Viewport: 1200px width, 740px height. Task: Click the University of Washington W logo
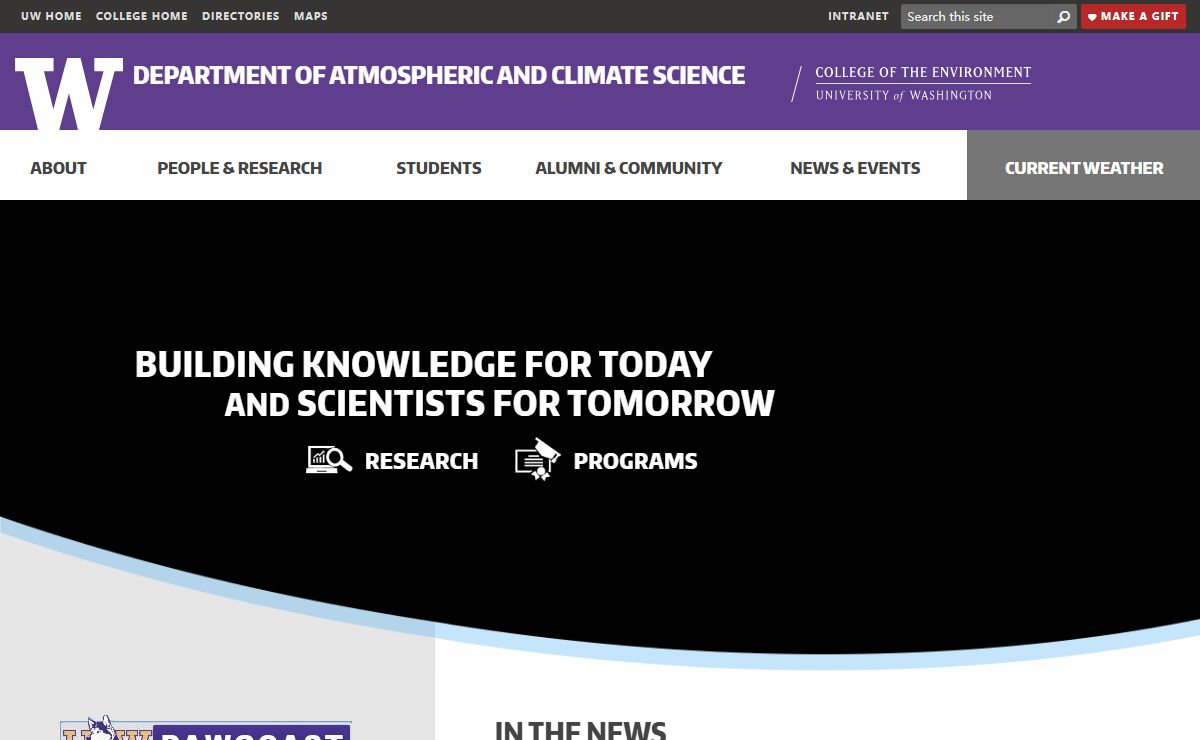(69, 93)
